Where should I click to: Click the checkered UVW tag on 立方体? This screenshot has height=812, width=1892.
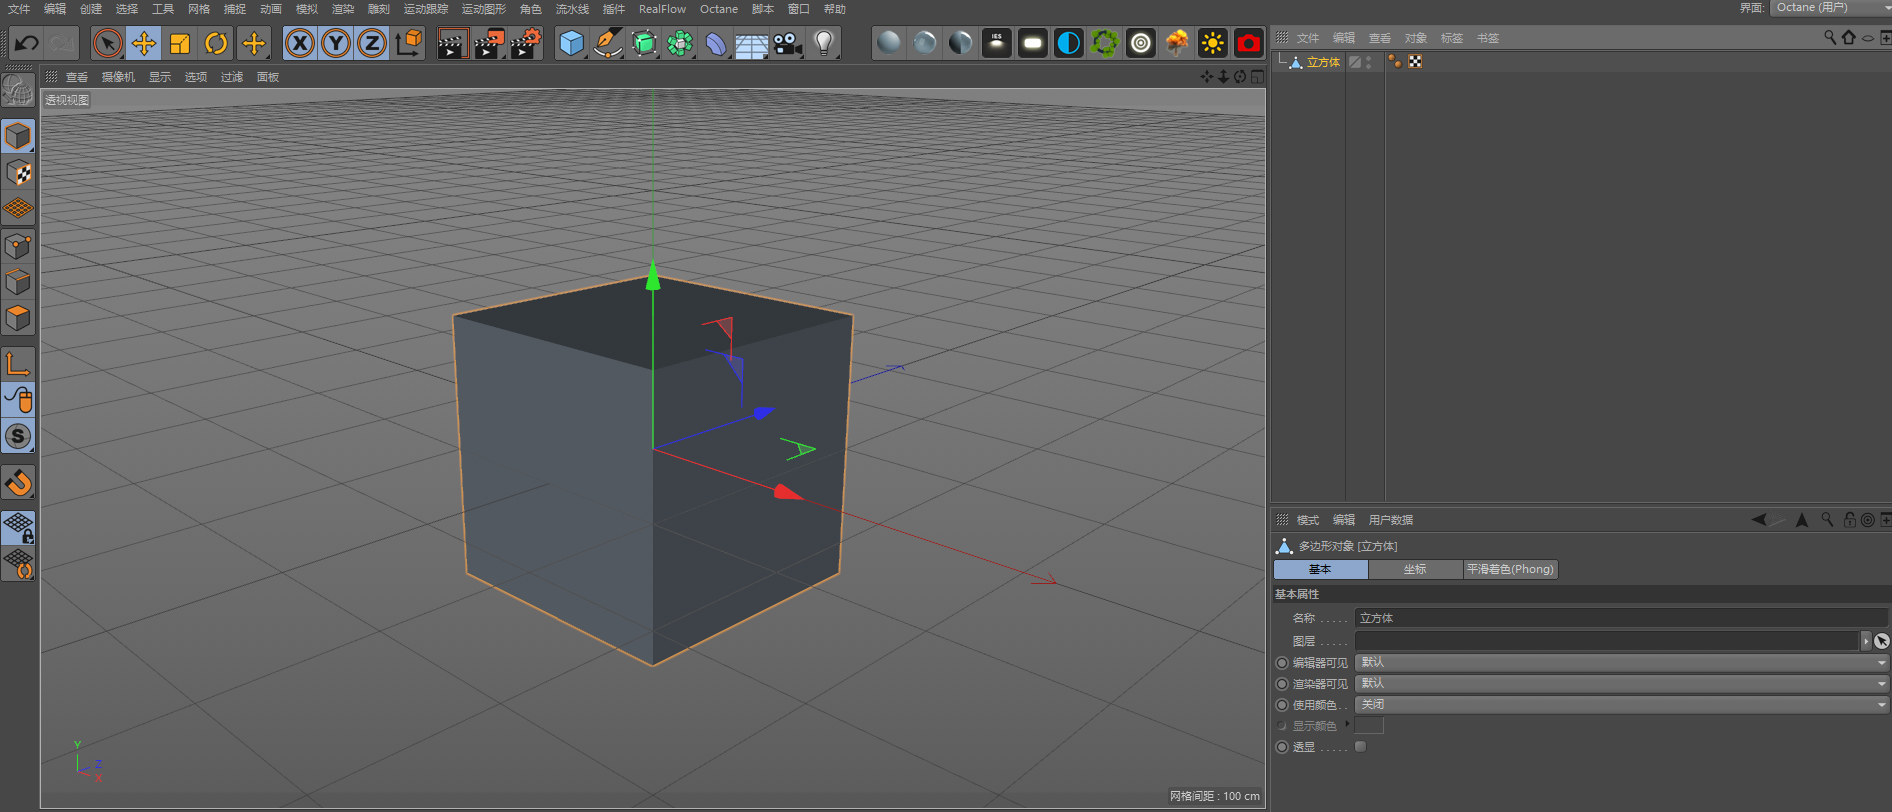click(1415, 62)
